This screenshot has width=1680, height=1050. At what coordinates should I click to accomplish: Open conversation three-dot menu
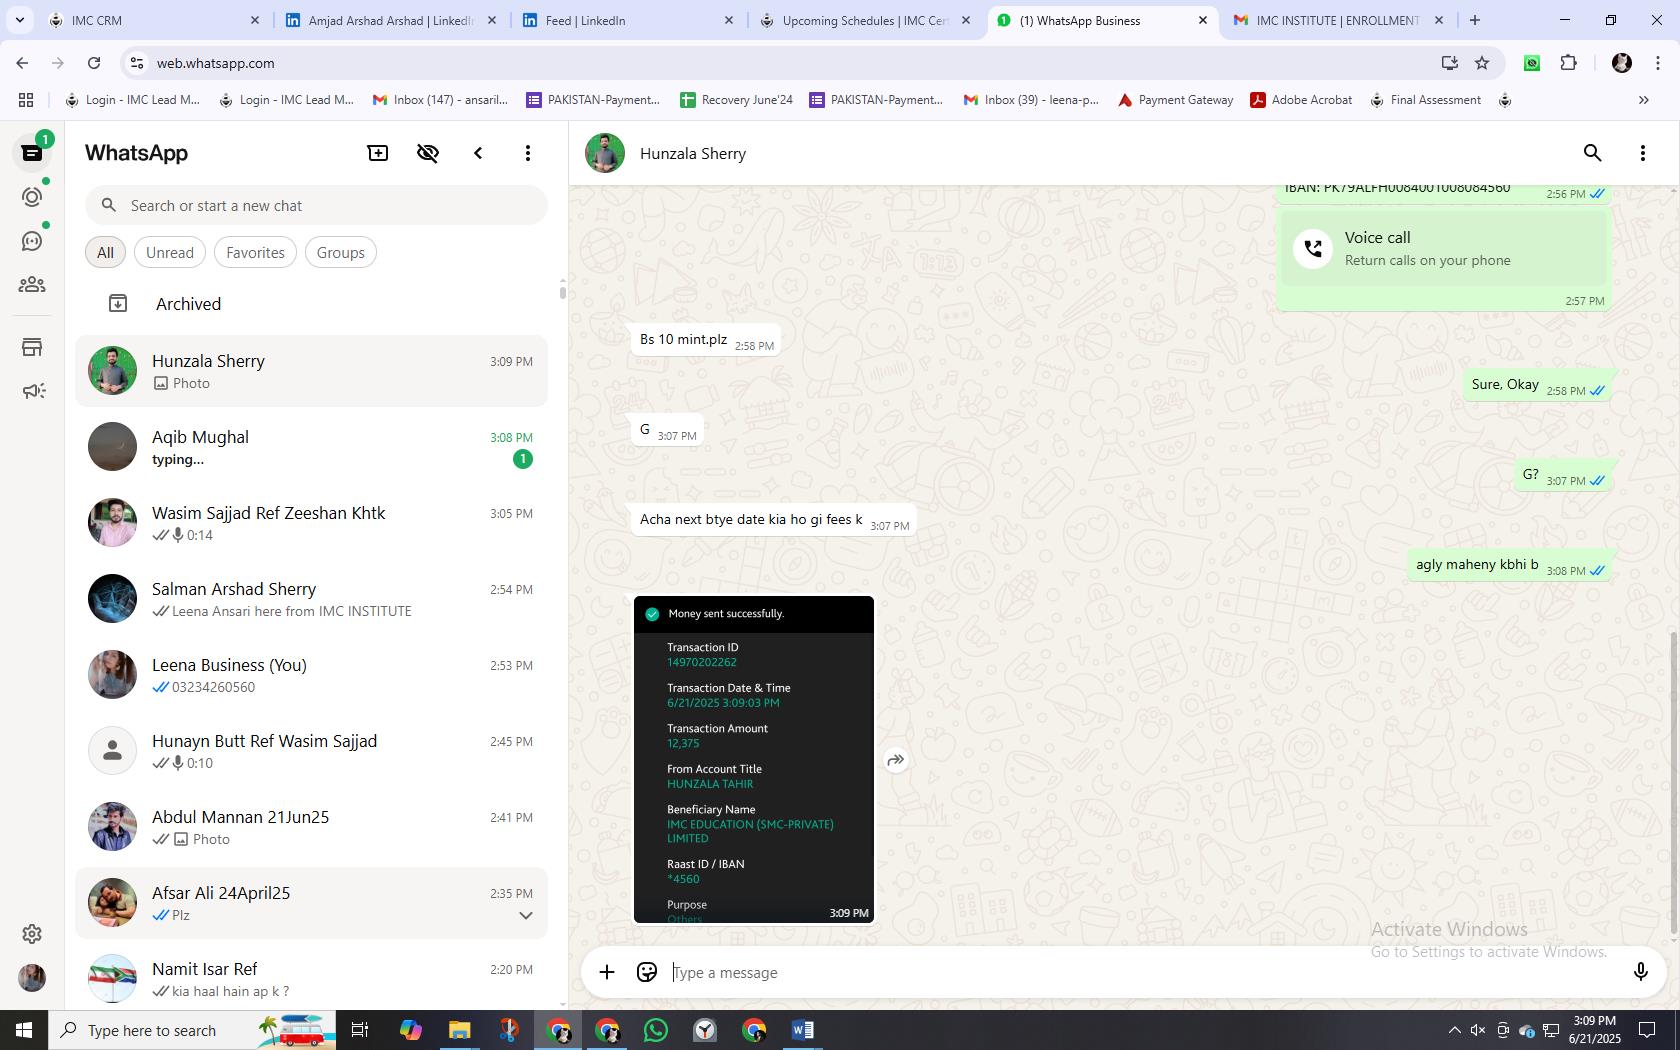pos(1642,153)
